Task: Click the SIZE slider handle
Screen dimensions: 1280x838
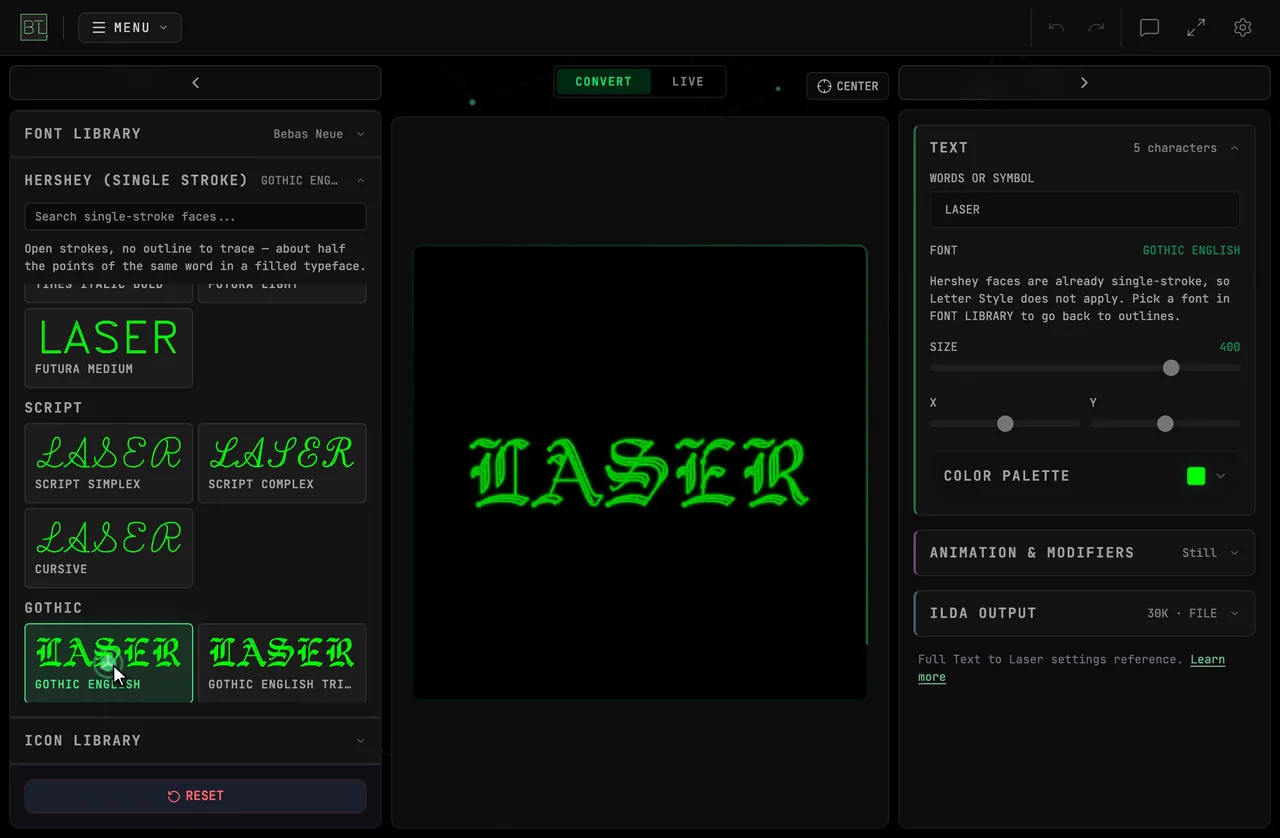Action: (1171, 368)
